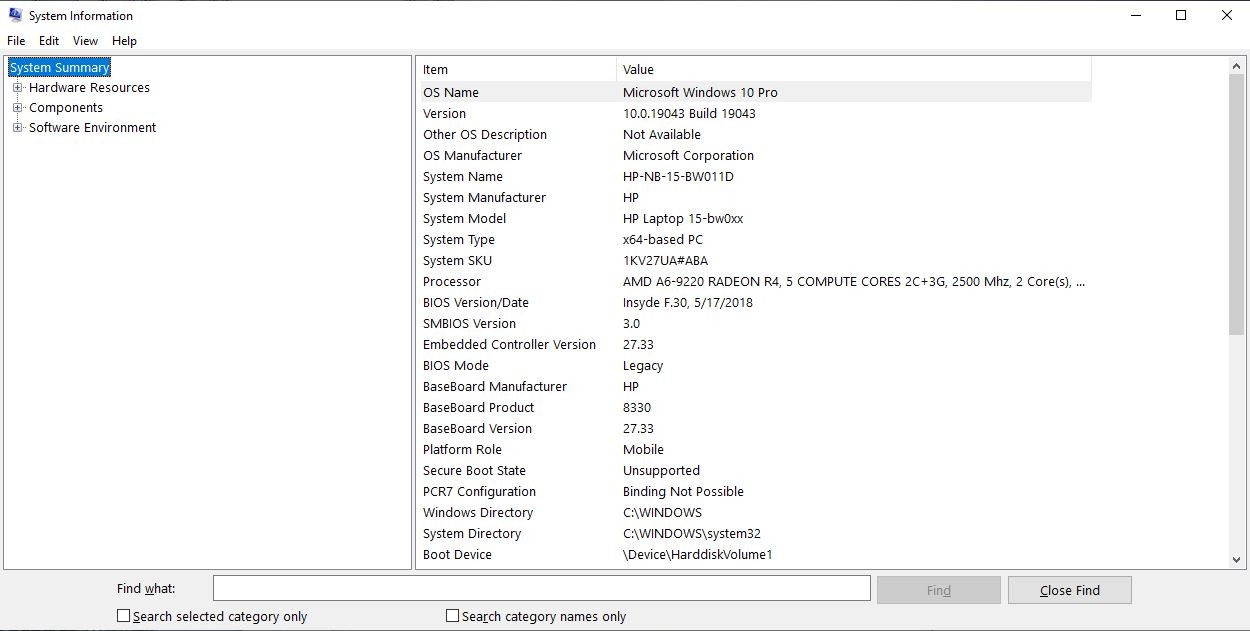Image resolution: width=1250 pixels, height=631 pixels.
Task: Click the scrollbar down arrow
Action: click(1236, 560)
